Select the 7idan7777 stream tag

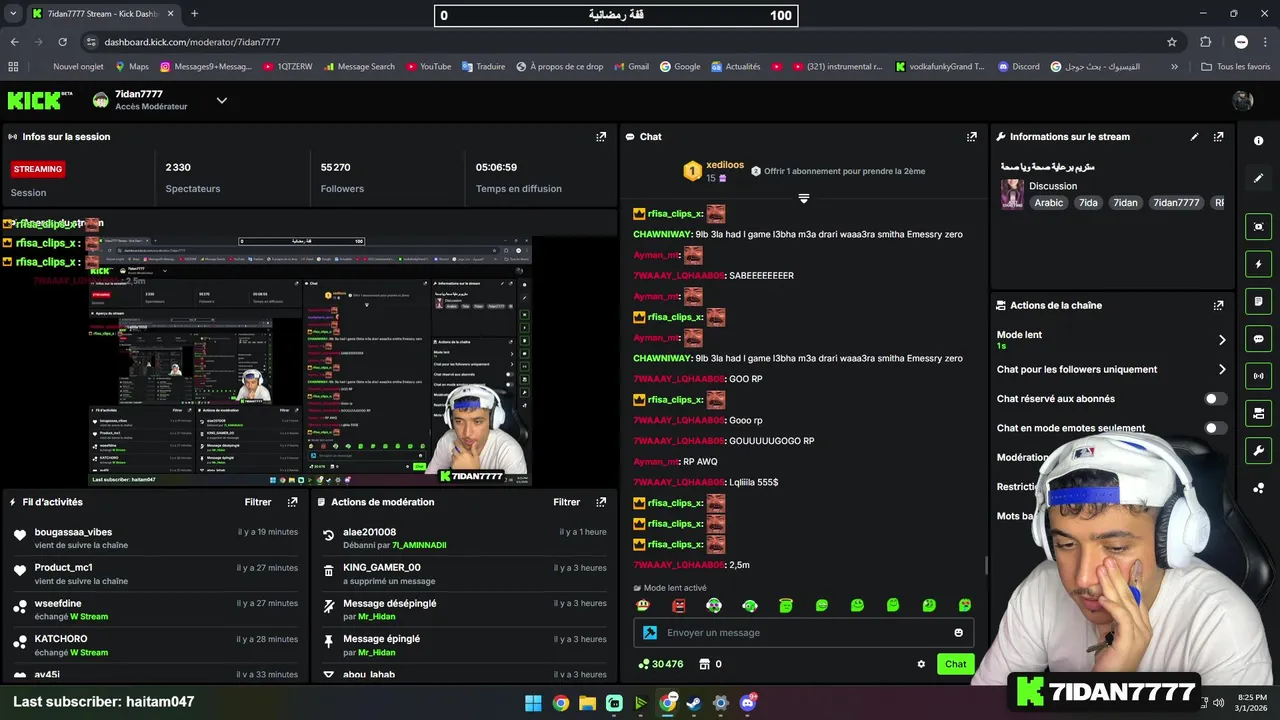(x=1176, y=203)
